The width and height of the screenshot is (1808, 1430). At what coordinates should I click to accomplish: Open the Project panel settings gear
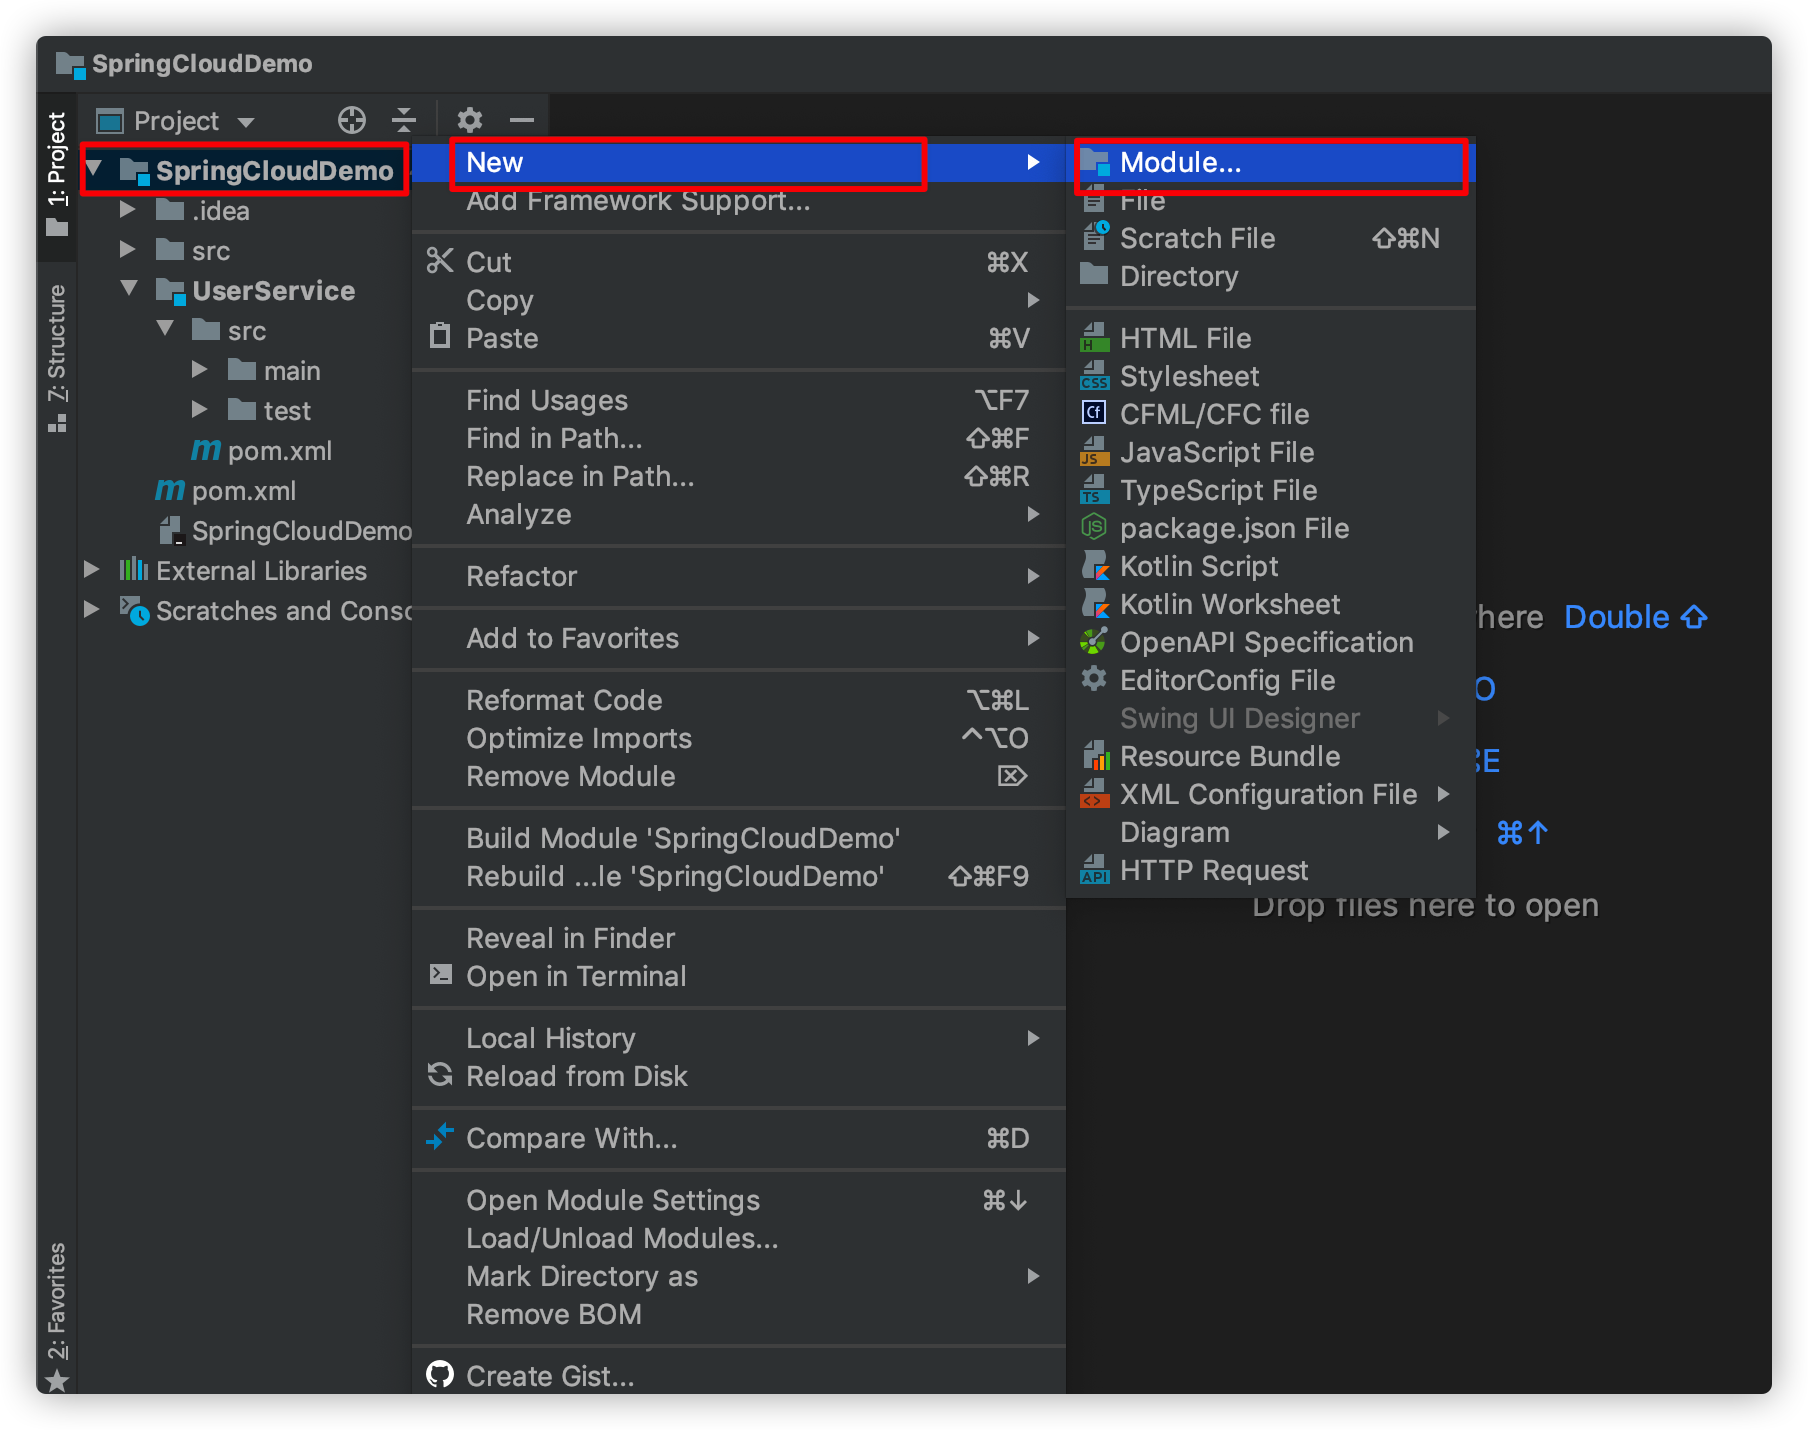click(469, 120)
